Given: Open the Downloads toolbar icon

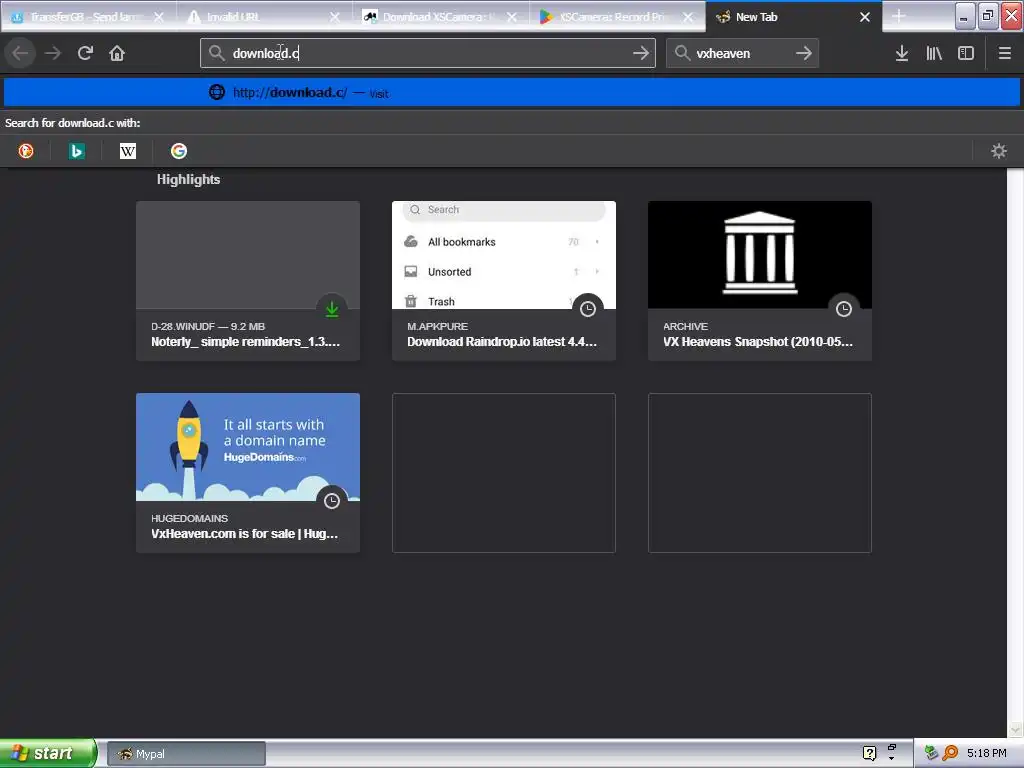Looking at the screenshot, I should 902,53.
